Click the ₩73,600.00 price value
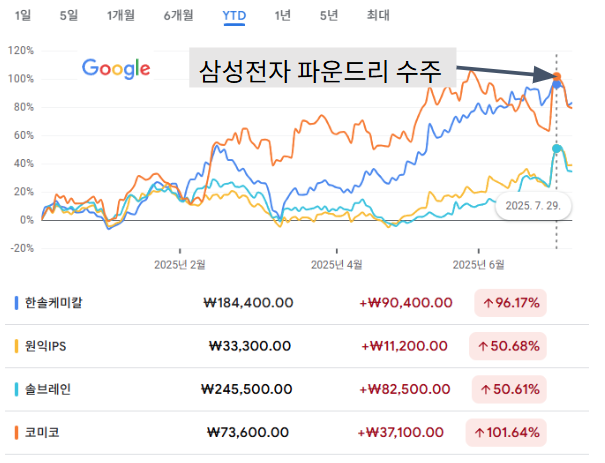Viewport: 605px width, 463px height. [x=248, y=433]
